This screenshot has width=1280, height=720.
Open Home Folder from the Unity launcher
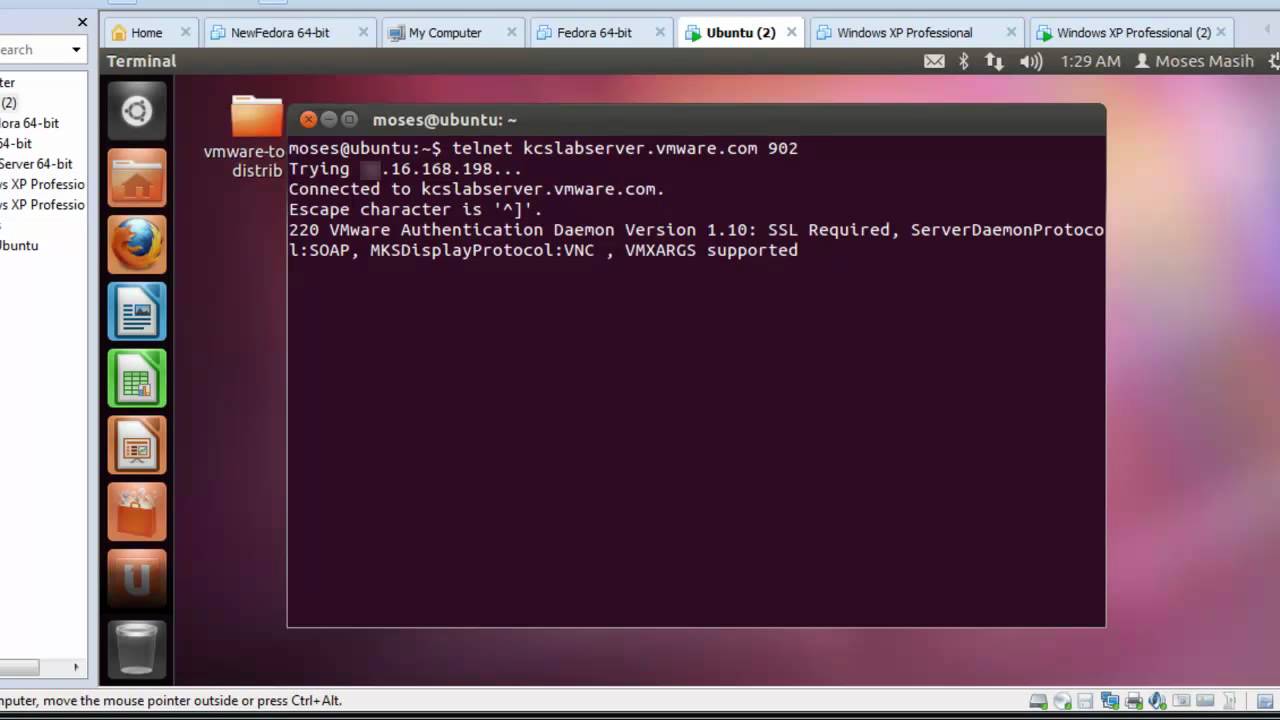(137, 177)
